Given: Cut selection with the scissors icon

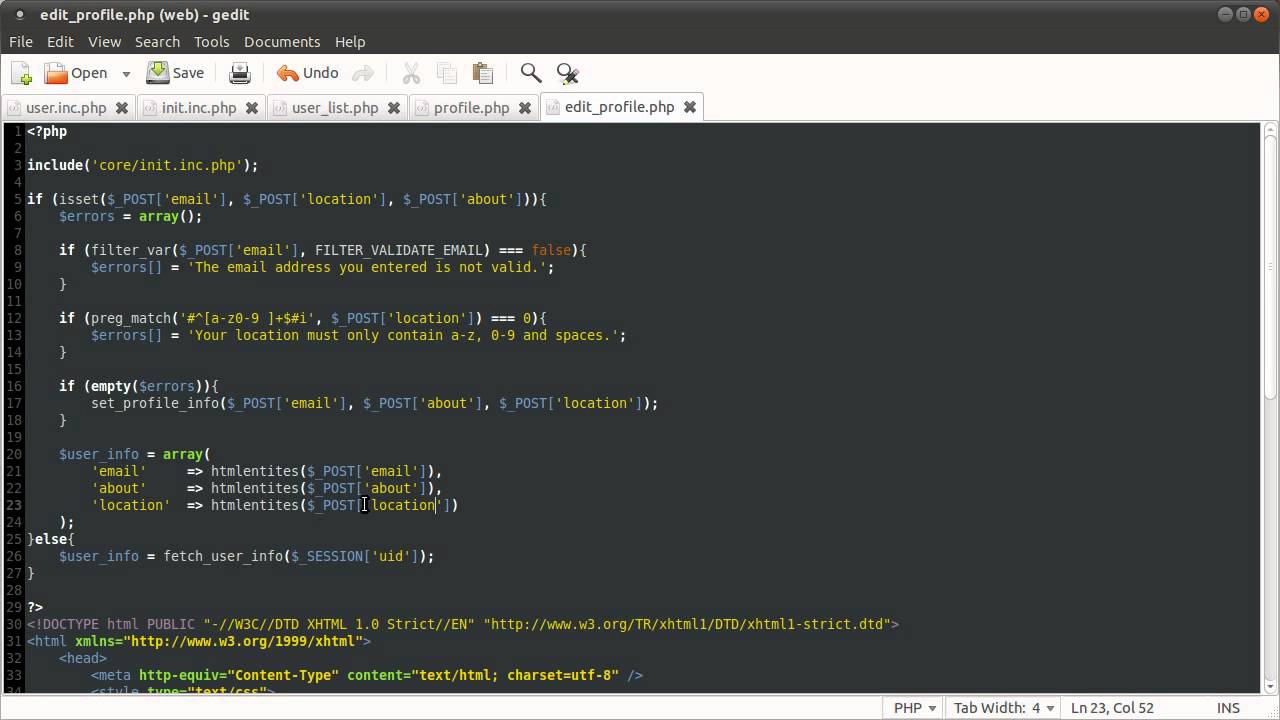Looking at the screenshot, I should pyautogui.click(x=411, y=73).
